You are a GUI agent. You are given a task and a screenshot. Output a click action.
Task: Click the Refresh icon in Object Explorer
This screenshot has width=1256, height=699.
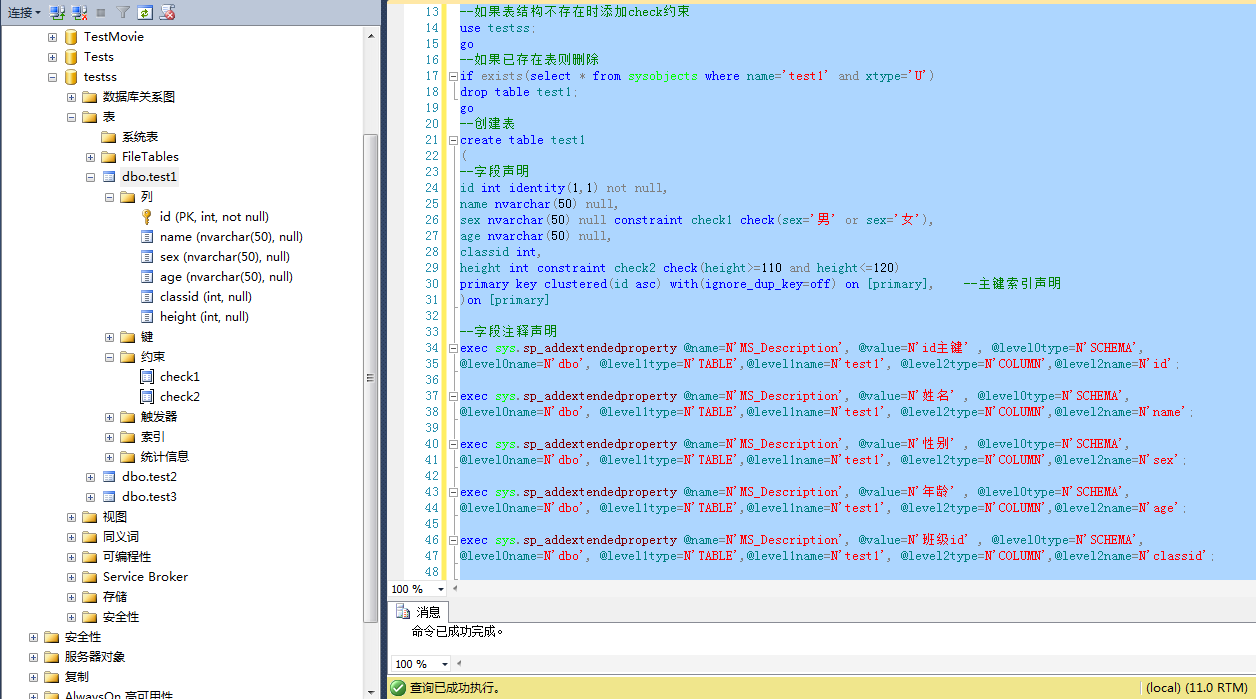(145, 13)
